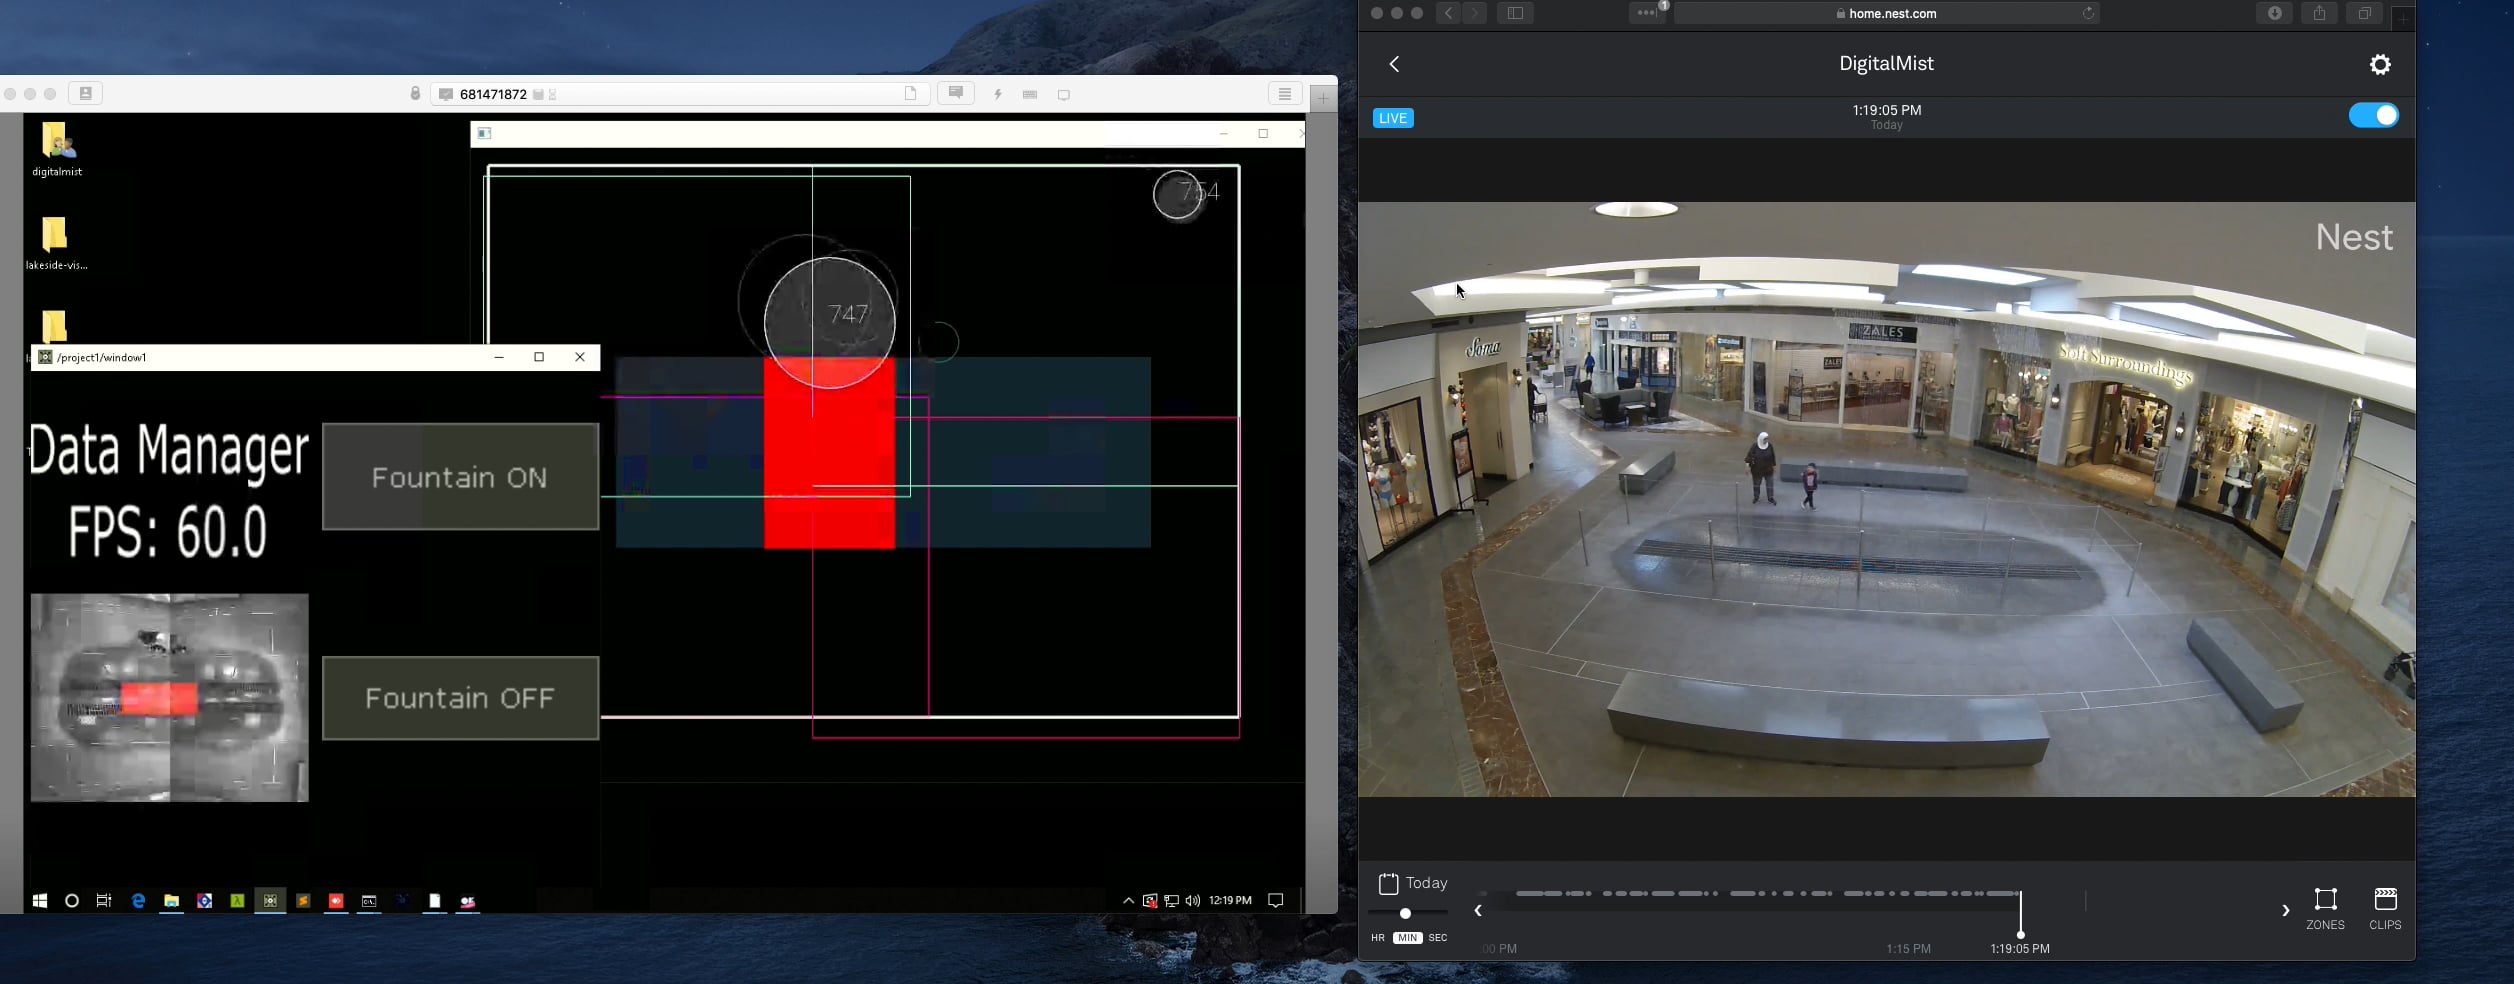Viewport: 2514px width, 984px height.
Task: Click the 681471872 session ID field
Action: point(680,94)
